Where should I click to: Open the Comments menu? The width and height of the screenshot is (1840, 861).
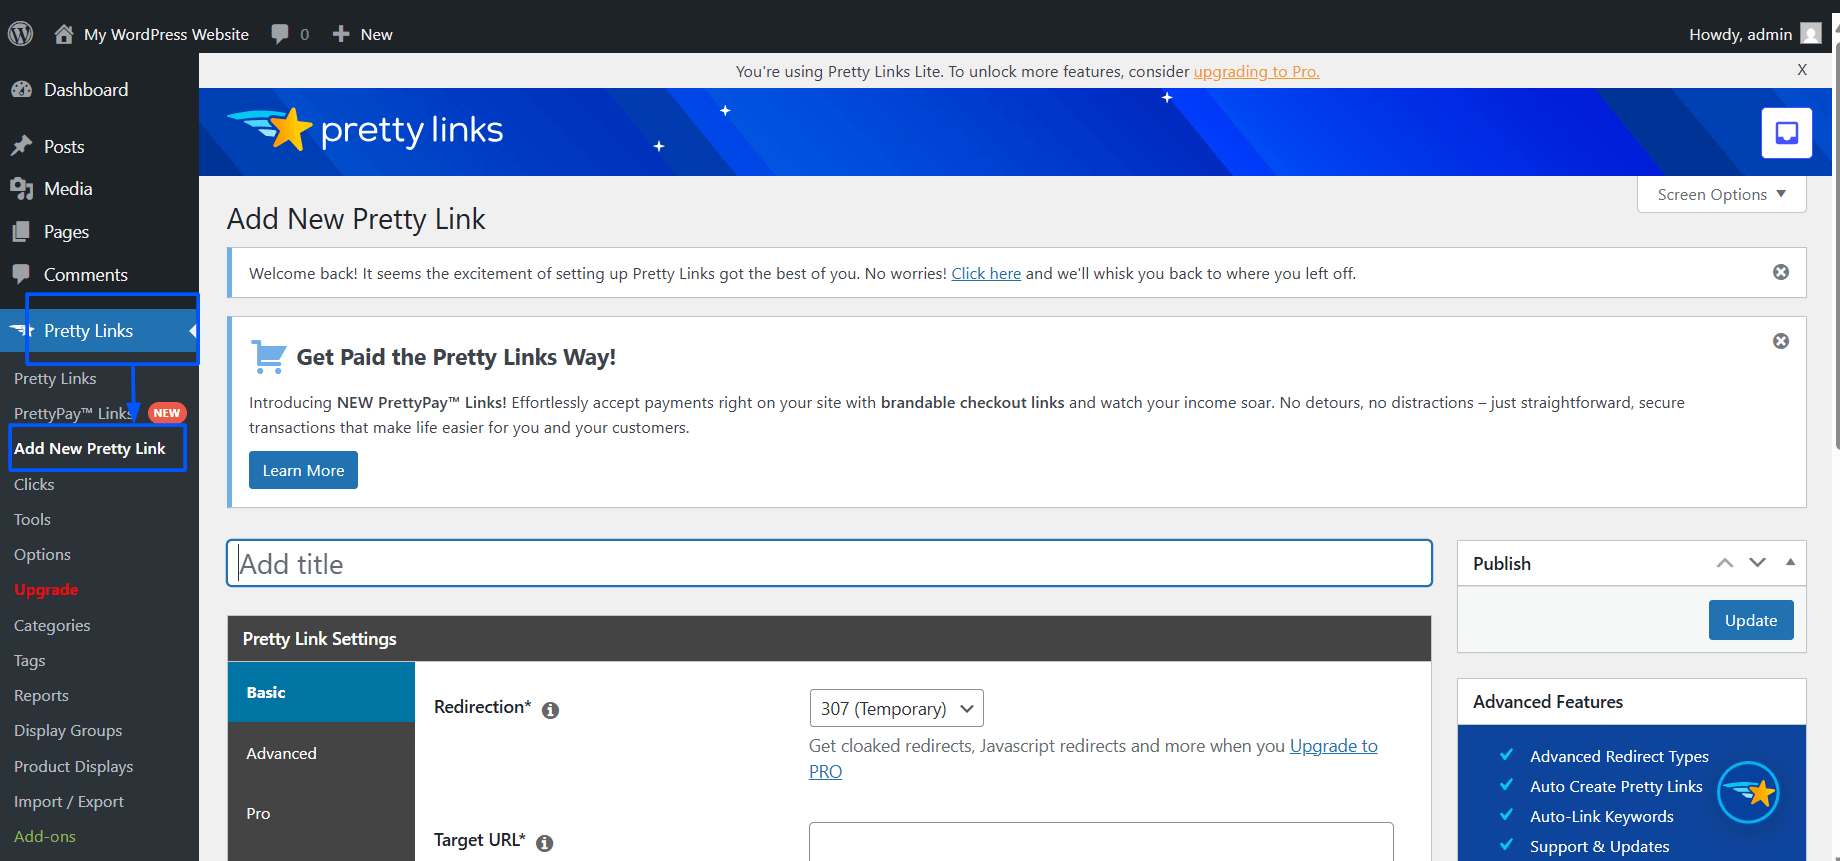pyautogui.click(x=86, y=274)
